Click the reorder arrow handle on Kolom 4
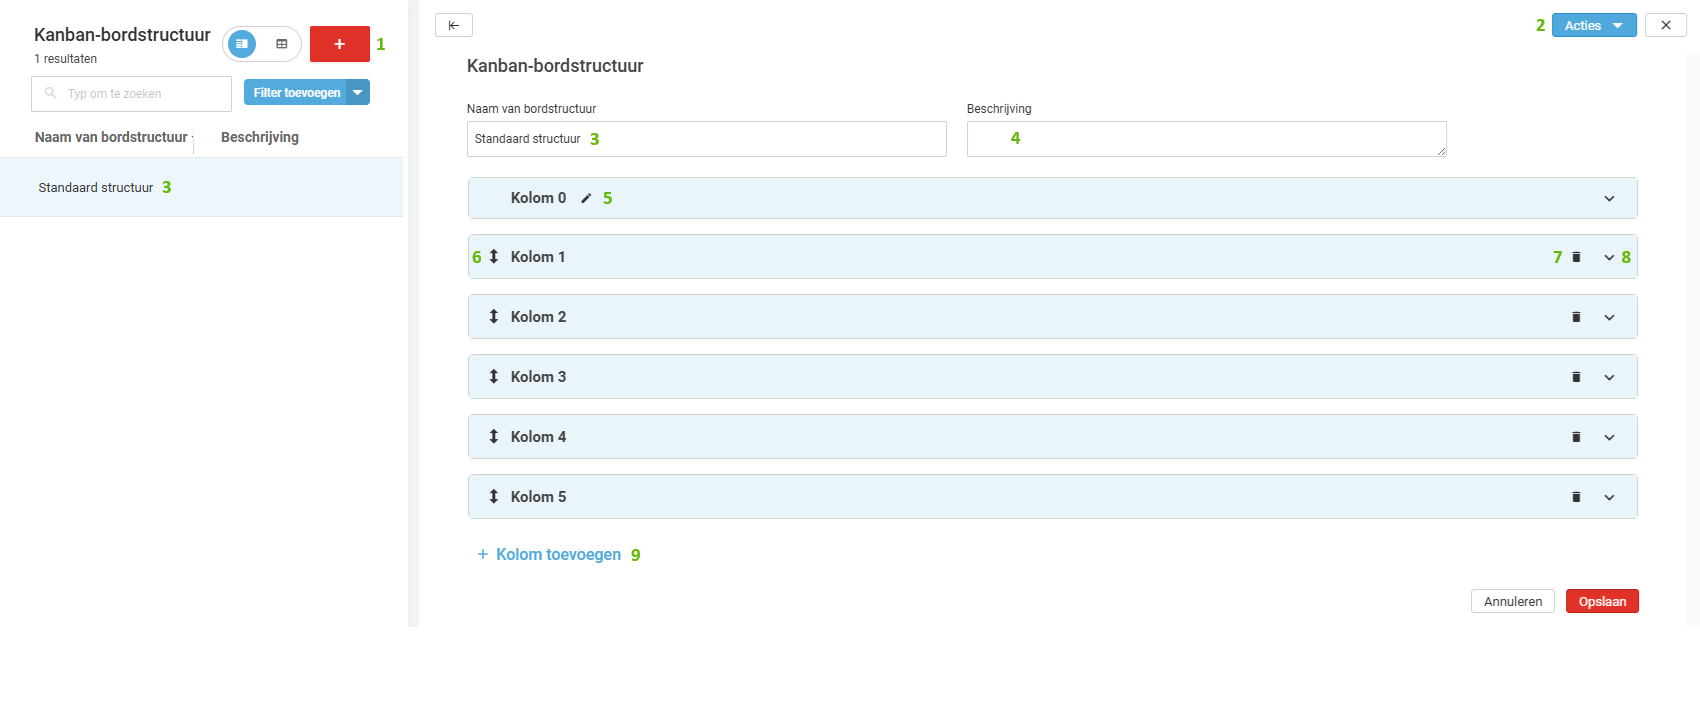 493,437
